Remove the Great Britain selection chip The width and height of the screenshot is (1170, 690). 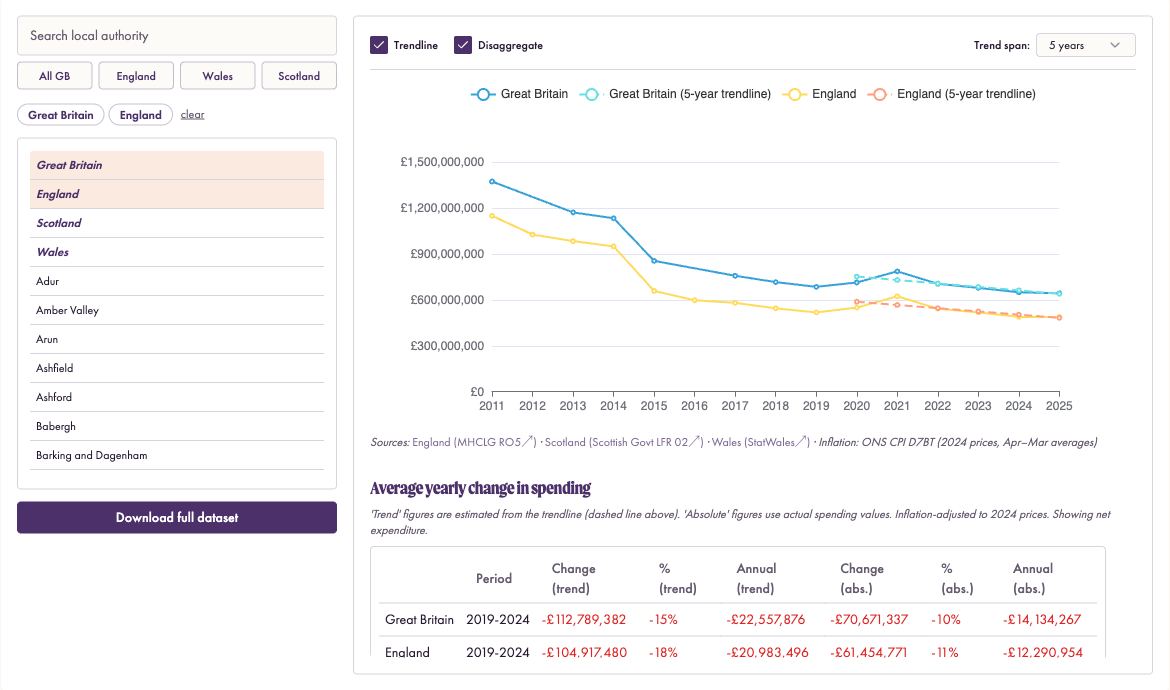pos(60,115)
